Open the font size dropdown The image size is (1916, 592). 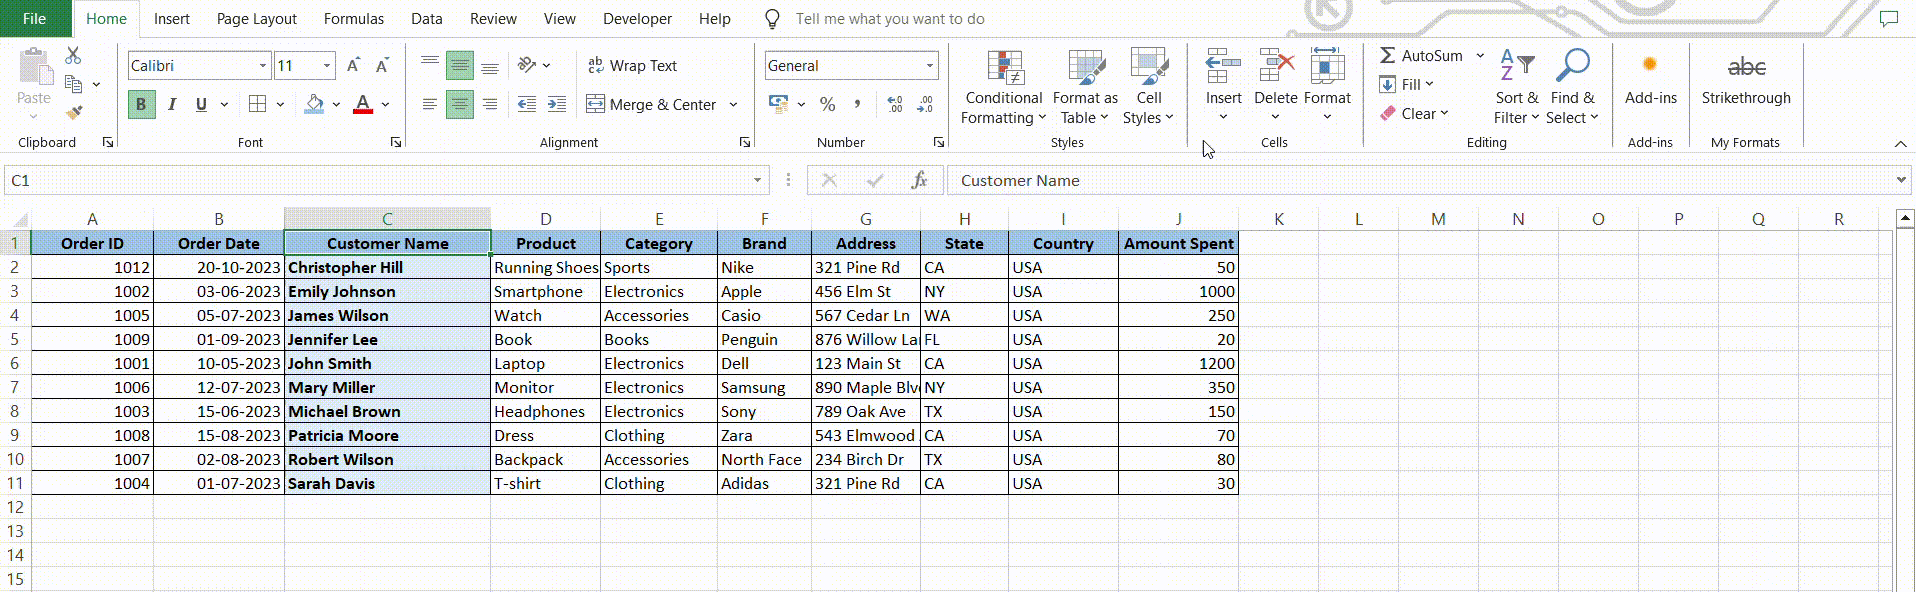(327, 66)
